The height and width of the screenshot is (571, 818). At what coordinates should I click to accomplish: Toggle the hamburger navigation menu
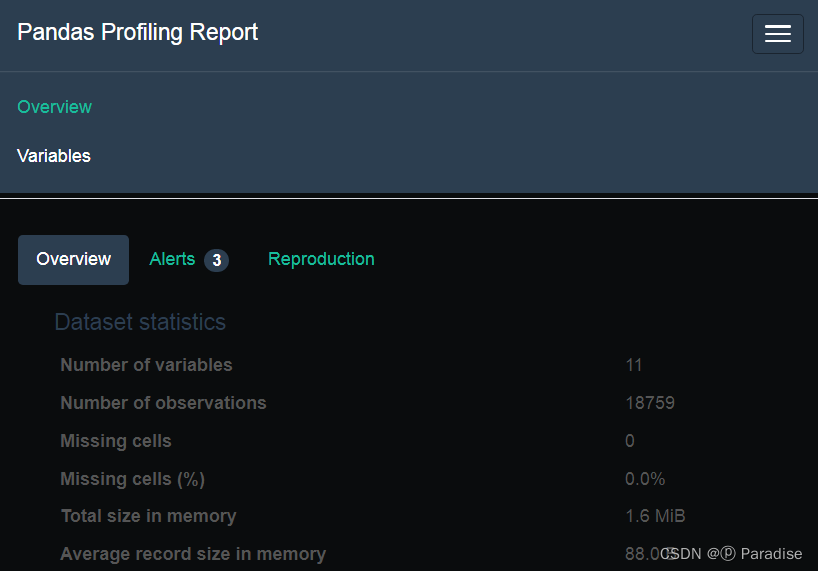point(777,34)
